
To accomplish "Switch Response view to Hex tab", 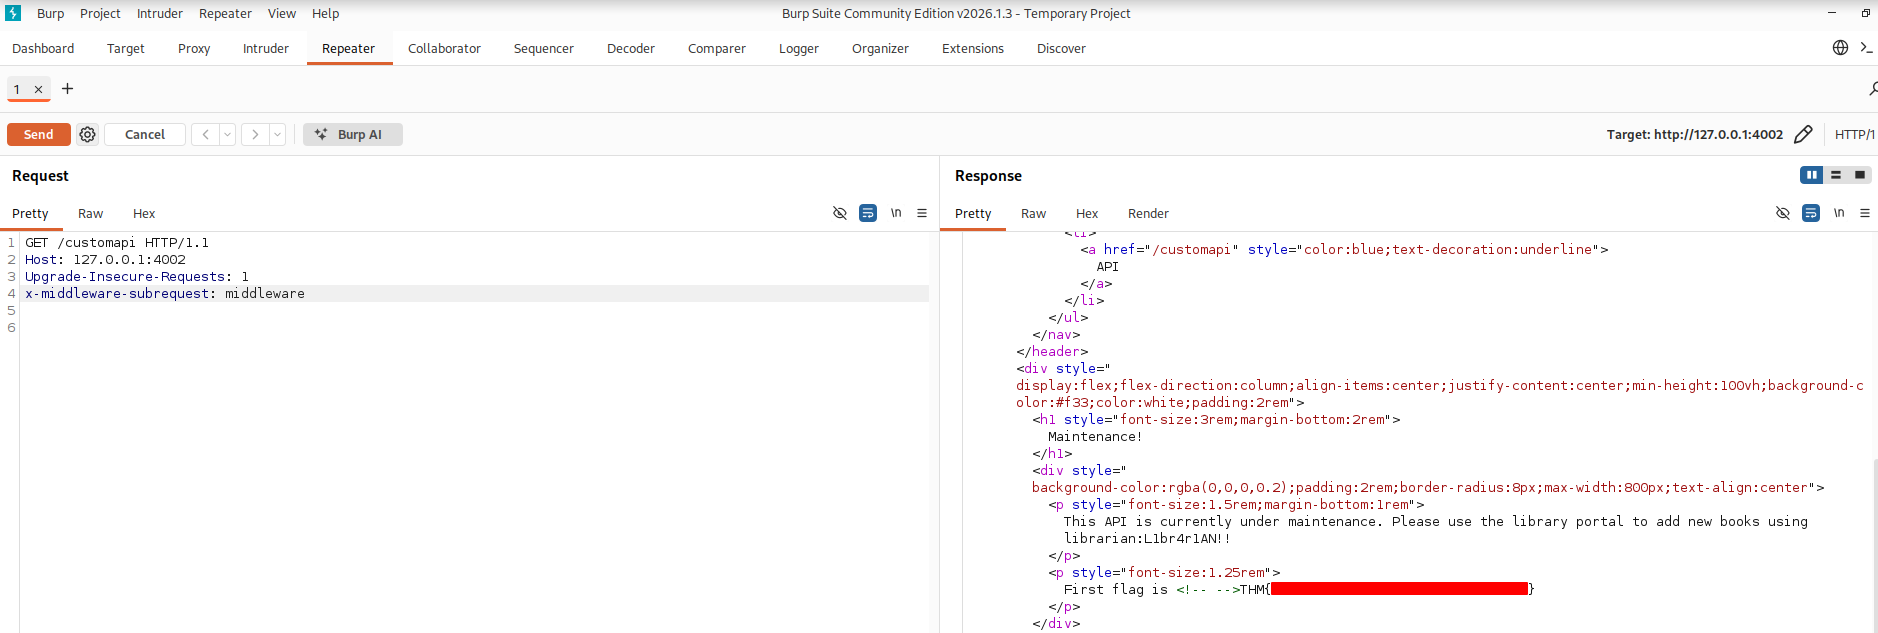I will click(x=1087, y=213).
